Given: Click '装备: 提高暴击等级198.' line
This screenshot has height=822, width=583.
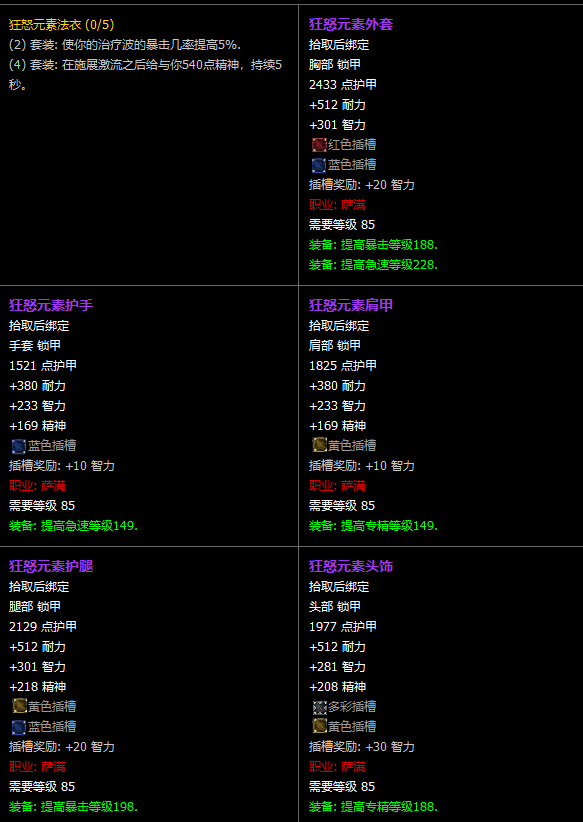Looking at the screenshot, I should point(73,807).
